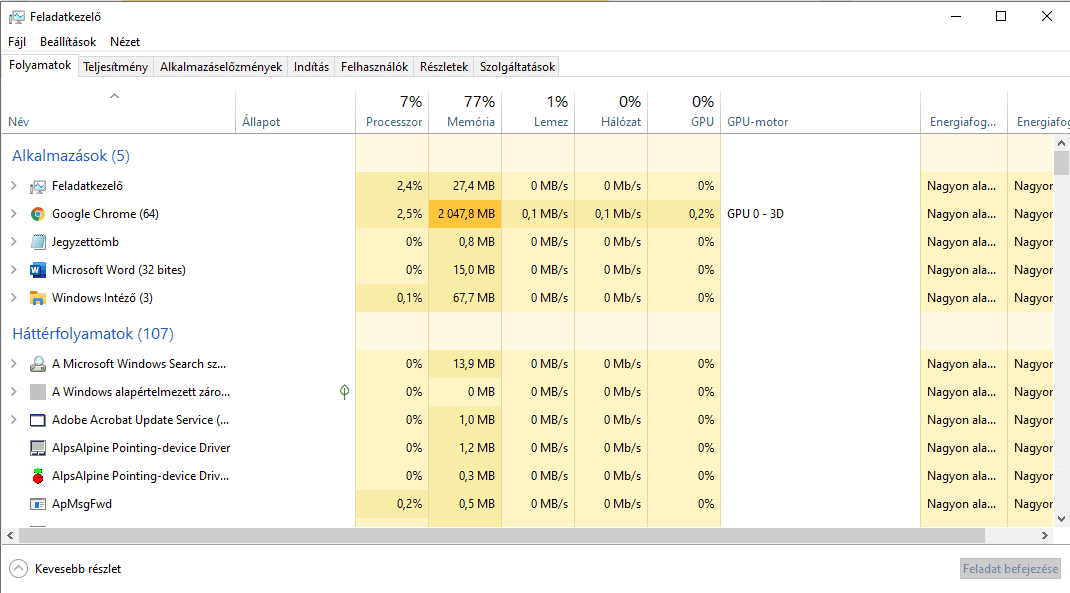Expand the Google Chrome process group
The width and height of the screenshot is (1070, 593).
[13, 214]
